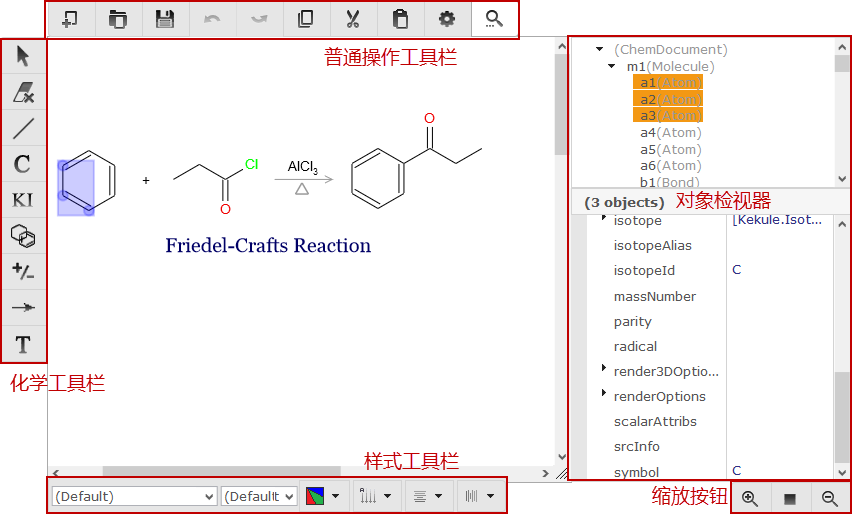Select a4(Atom) in the object tree
This screenshot has width=852, height=514.
[671, 133]
